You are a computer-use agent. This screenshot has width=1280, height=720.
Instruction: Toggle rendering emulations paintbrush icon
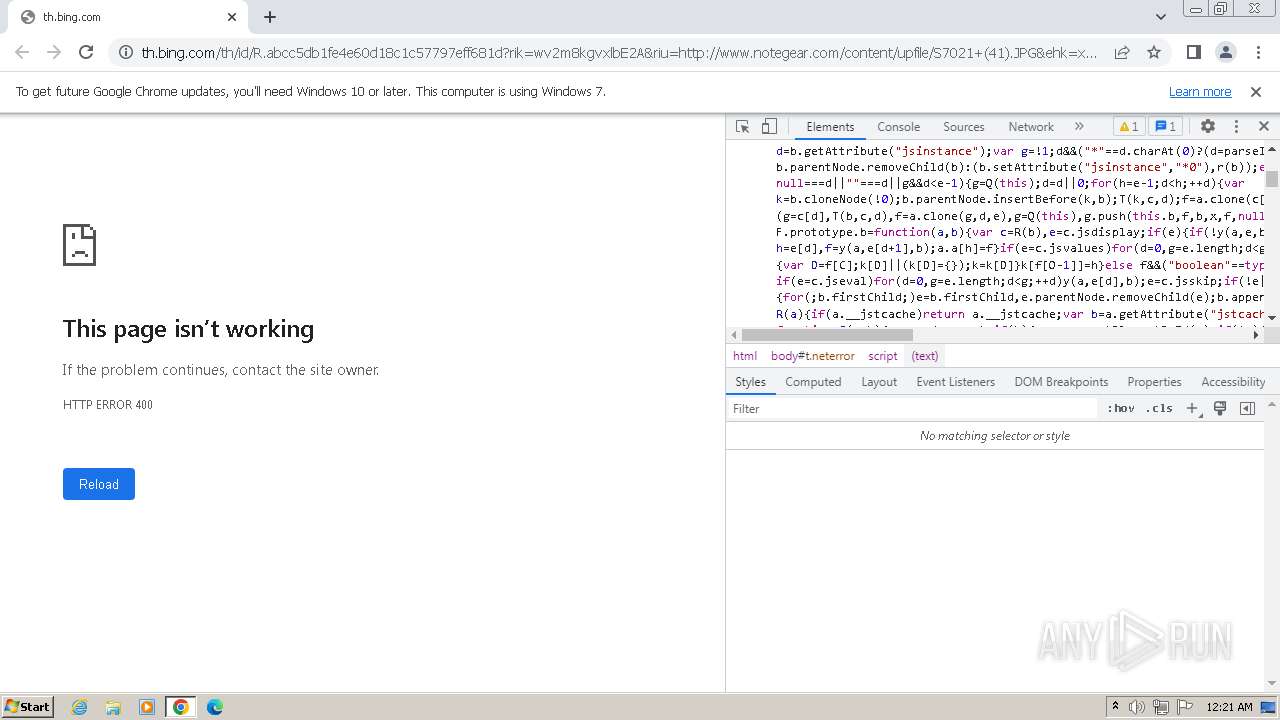[x=1220, y=409]
